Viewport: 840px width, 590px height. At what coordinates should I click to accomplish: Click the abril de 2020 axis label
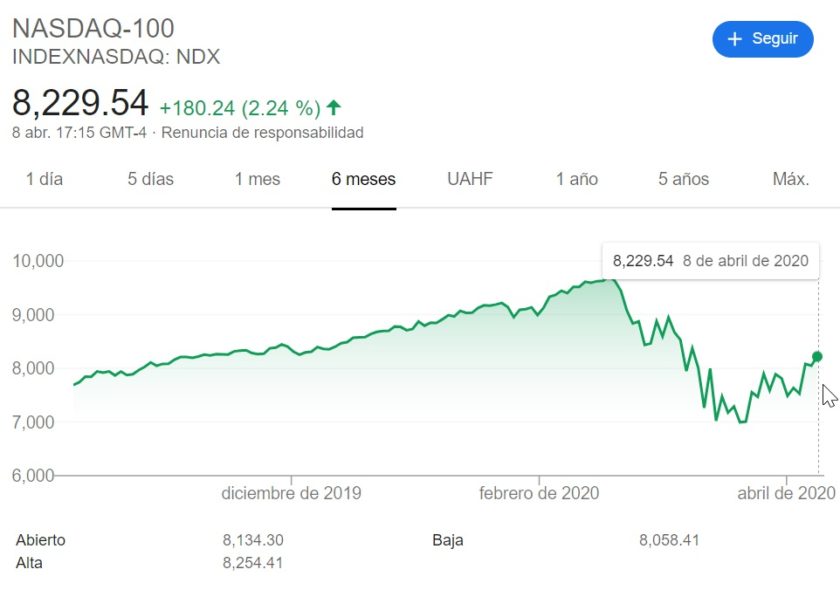coord(786,493)
